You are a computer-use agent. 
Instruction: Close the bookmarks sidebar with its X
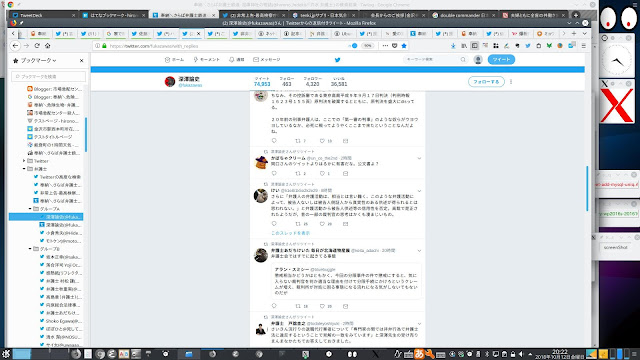81,60
